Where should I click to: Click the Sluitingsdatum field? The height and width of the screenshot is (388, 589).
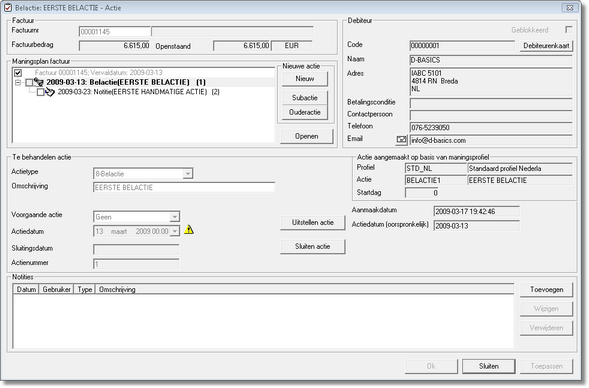(x=136, y=249)
